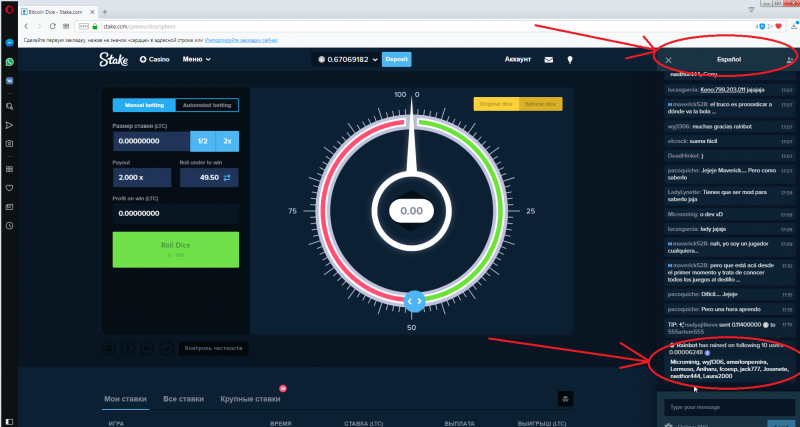Expand the Меню dropdown

tap(196, 59)
